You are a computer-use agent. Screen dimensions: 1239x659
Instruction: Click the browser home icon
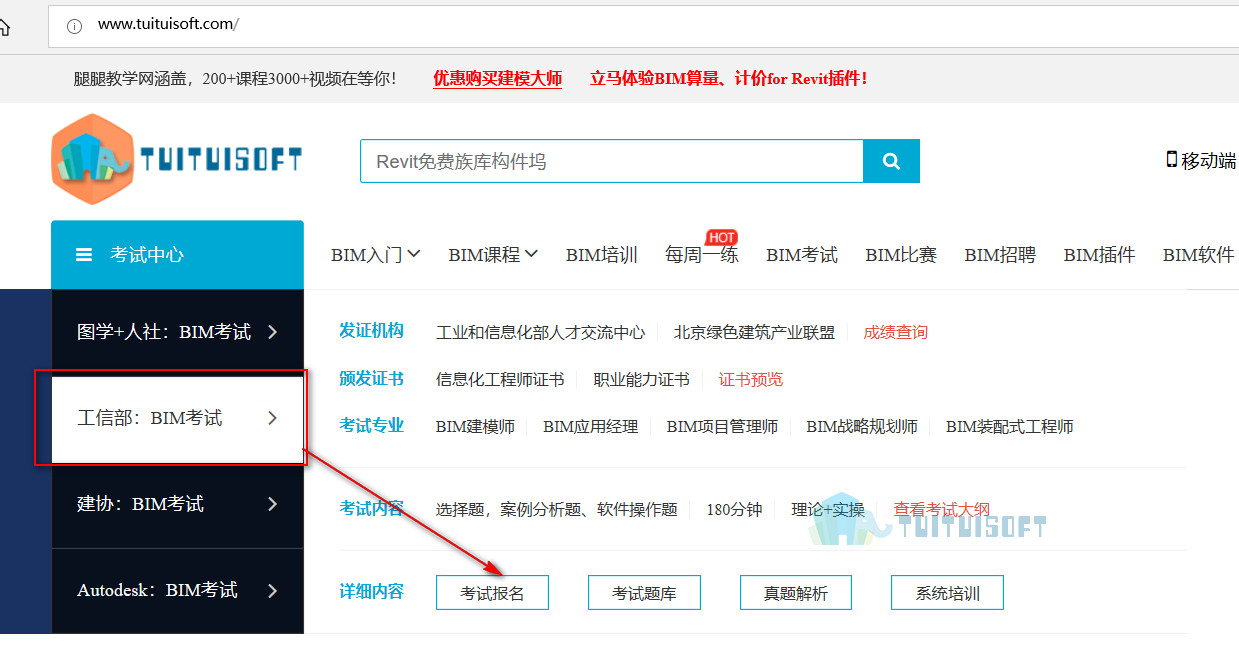4,25
